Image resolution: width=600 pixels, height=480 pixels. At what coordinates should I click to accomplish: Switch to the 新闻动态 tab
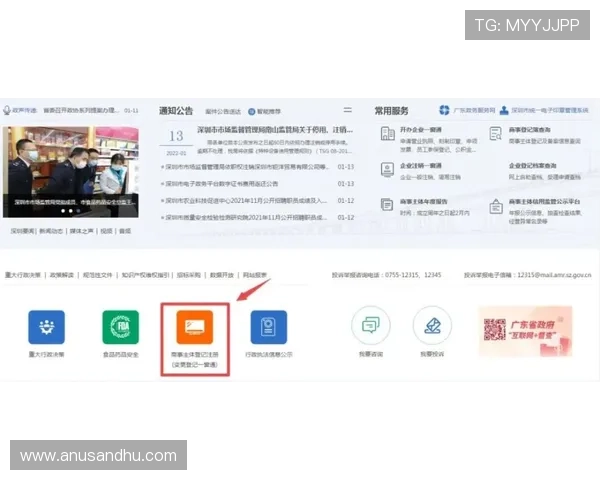(51, 231)
